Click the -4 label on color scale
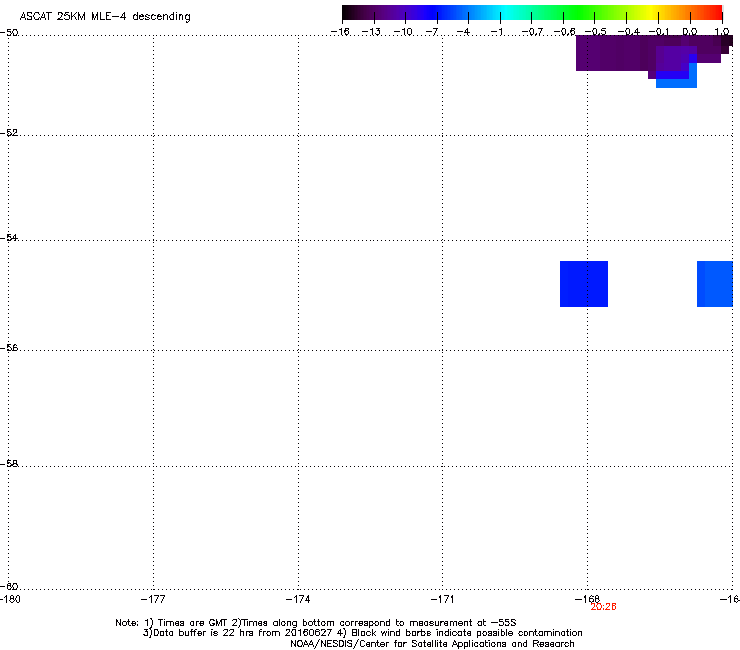 (x=463, y=32)
